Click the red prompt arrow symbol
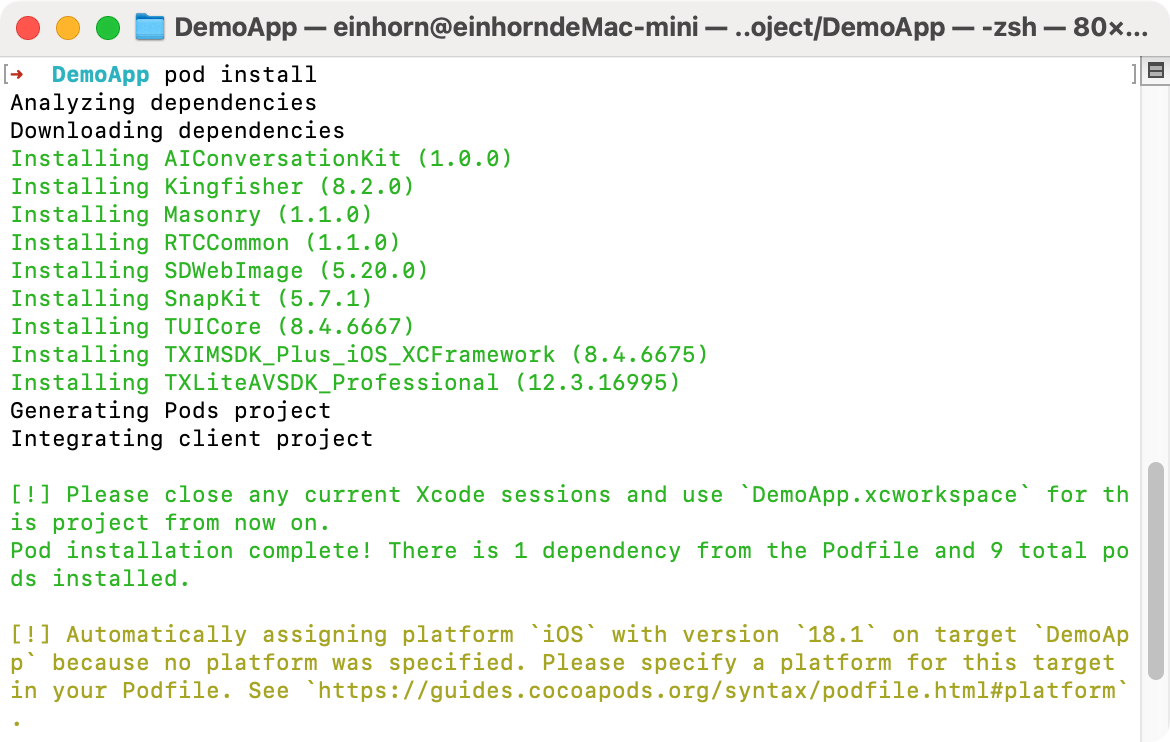 (17, 75)
